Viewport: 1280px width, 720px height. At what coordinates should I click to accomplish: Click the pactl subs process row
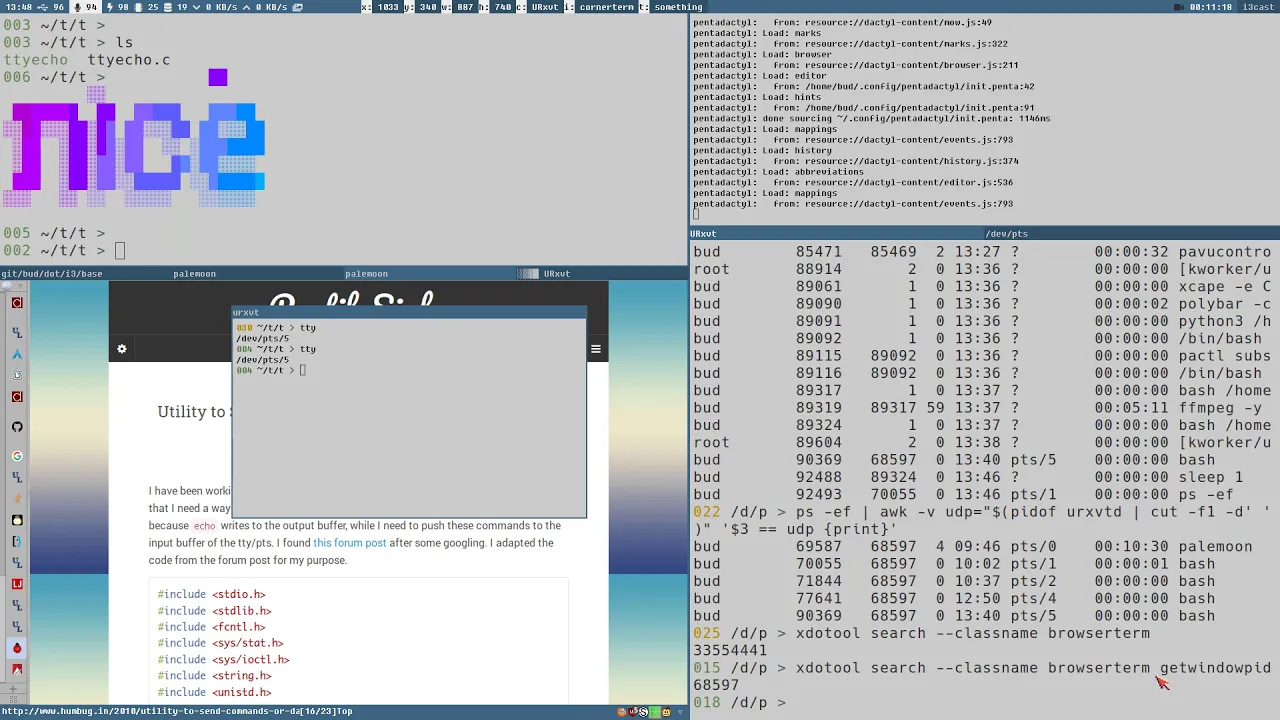[982, 356]
